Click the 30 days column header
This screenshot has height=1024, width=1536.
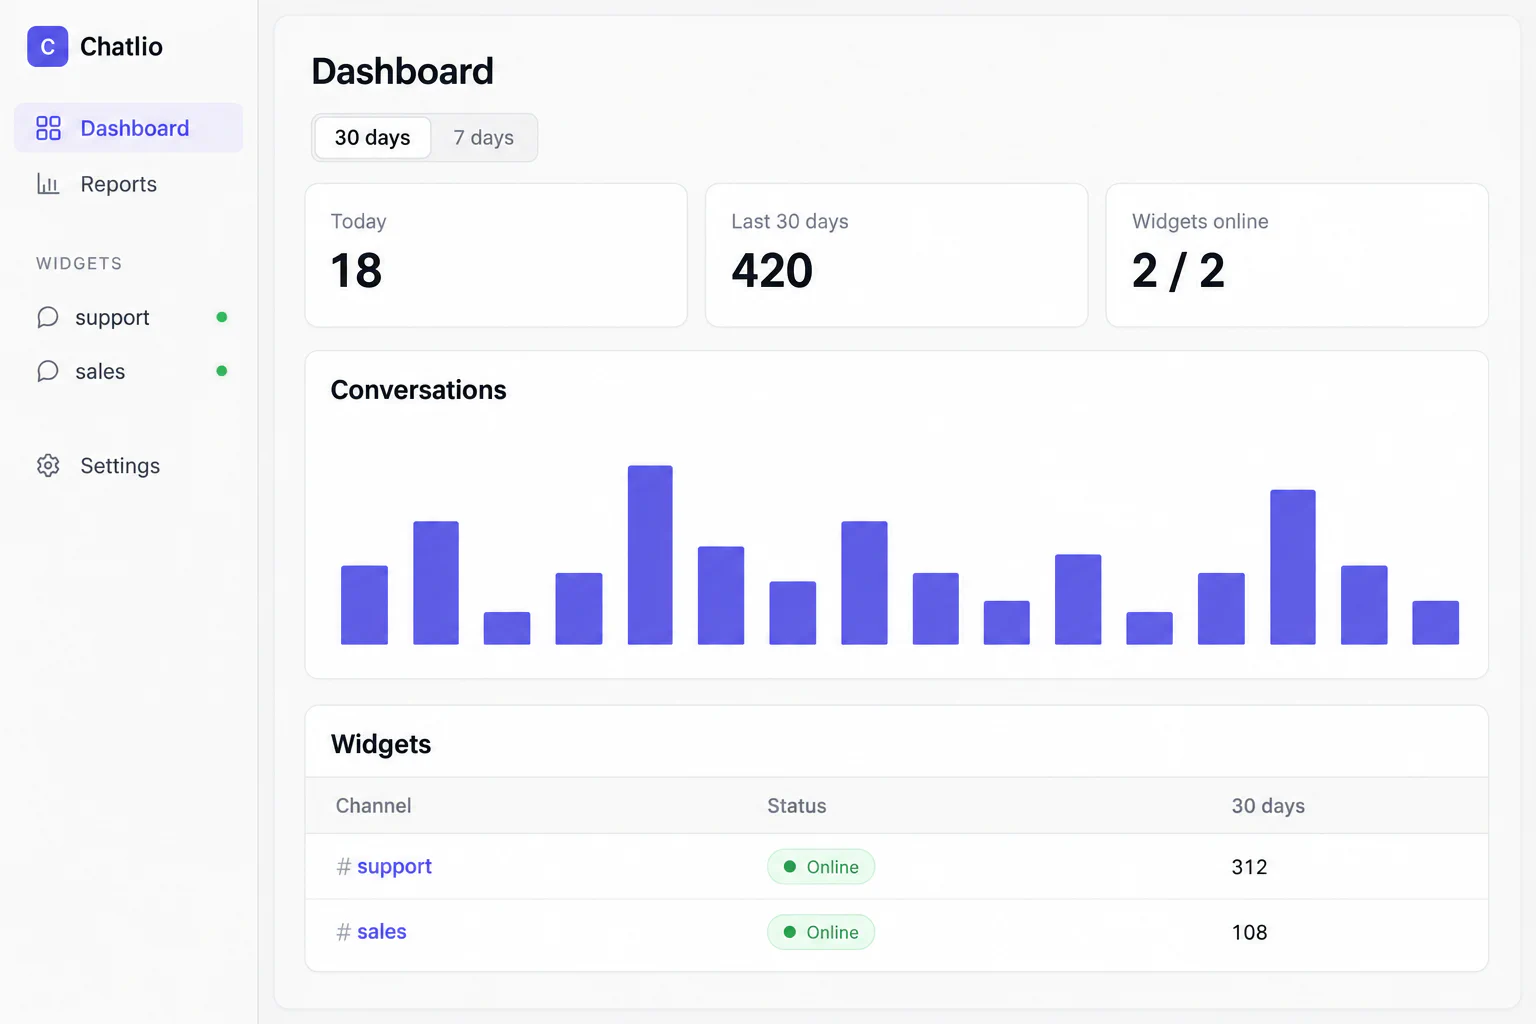1268,806
